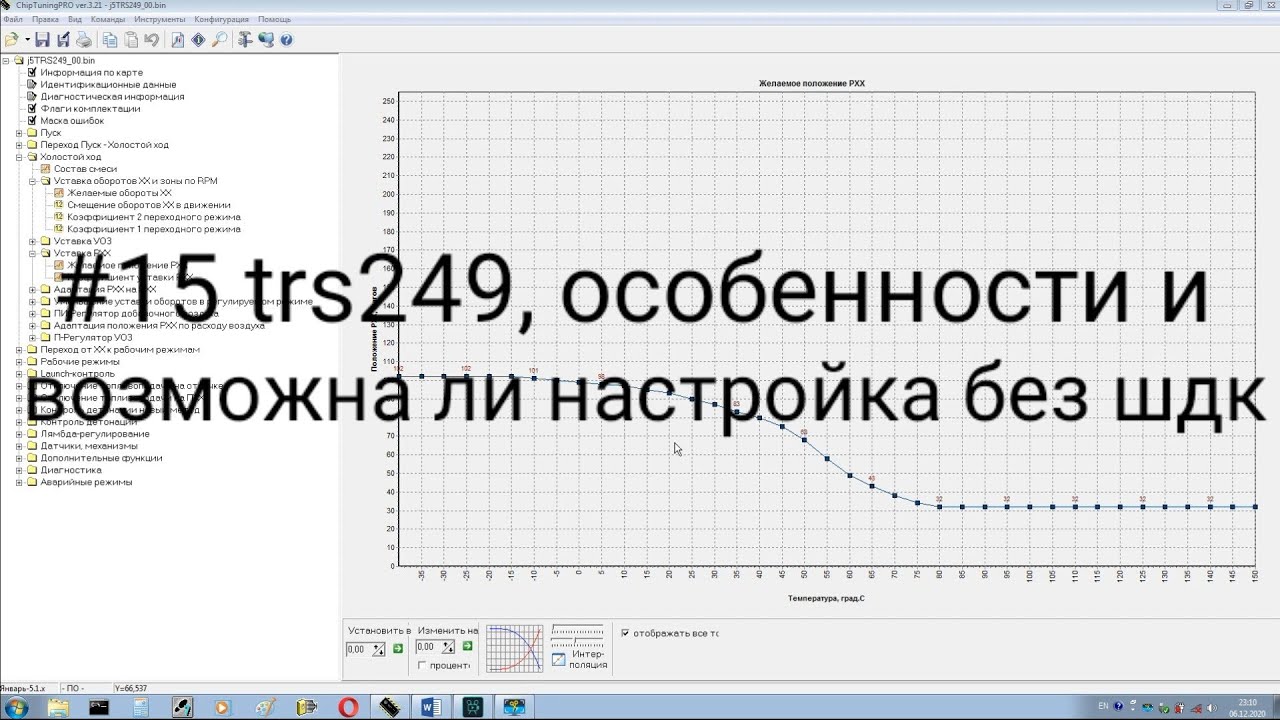The width and height of the screenshot is (1280, 720).
Task: Select Коэффициент 1 переходного режима
Action: [x=154, y=229]
